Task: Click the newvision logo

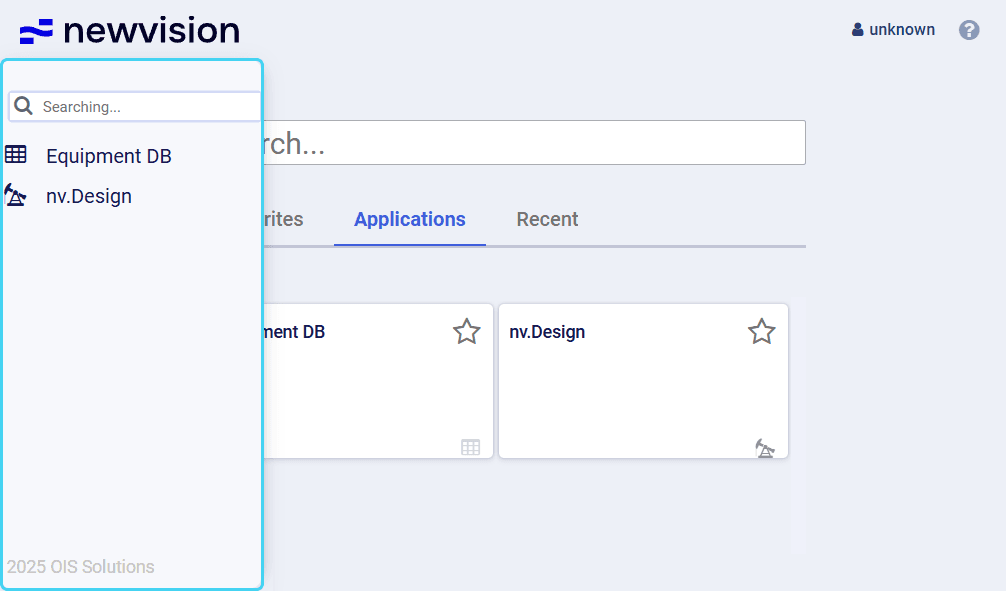Action: click(x=130, y=31)
